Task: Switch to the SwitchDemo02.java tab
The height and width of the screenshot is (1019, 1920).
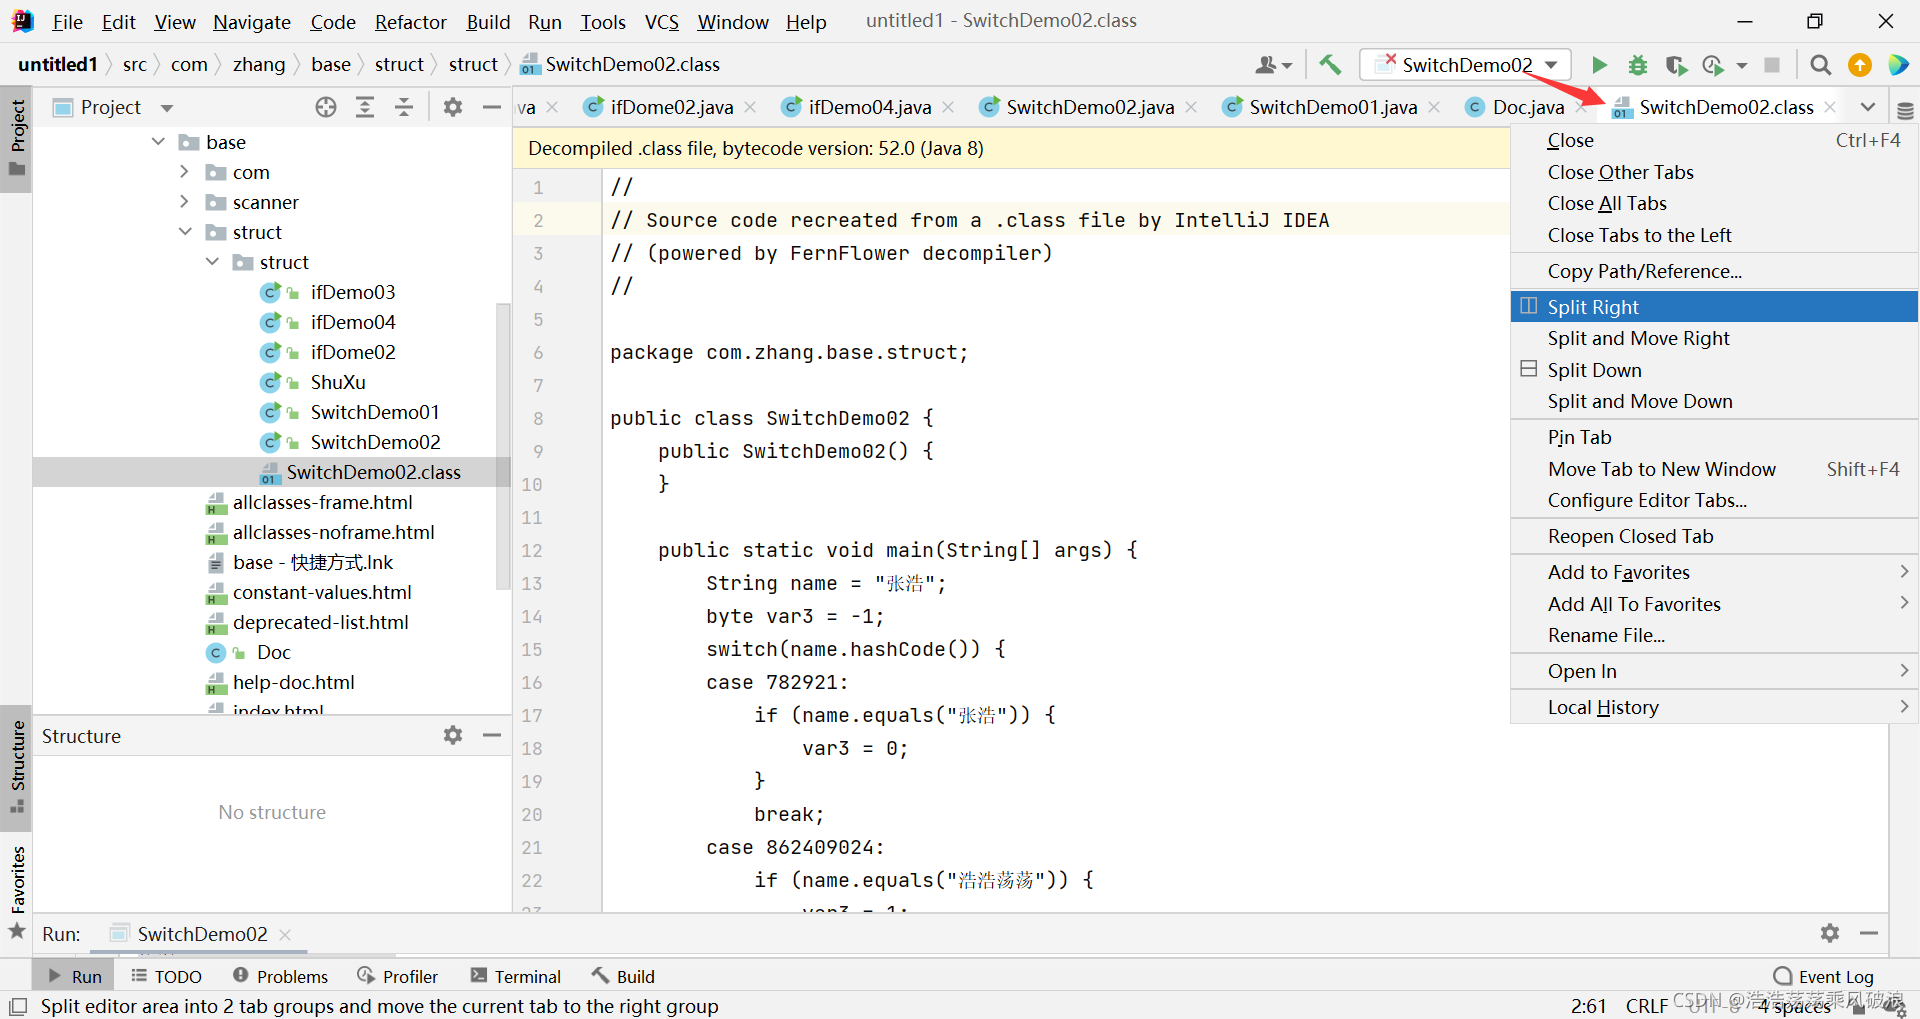Action: [x=1089, y=107]
